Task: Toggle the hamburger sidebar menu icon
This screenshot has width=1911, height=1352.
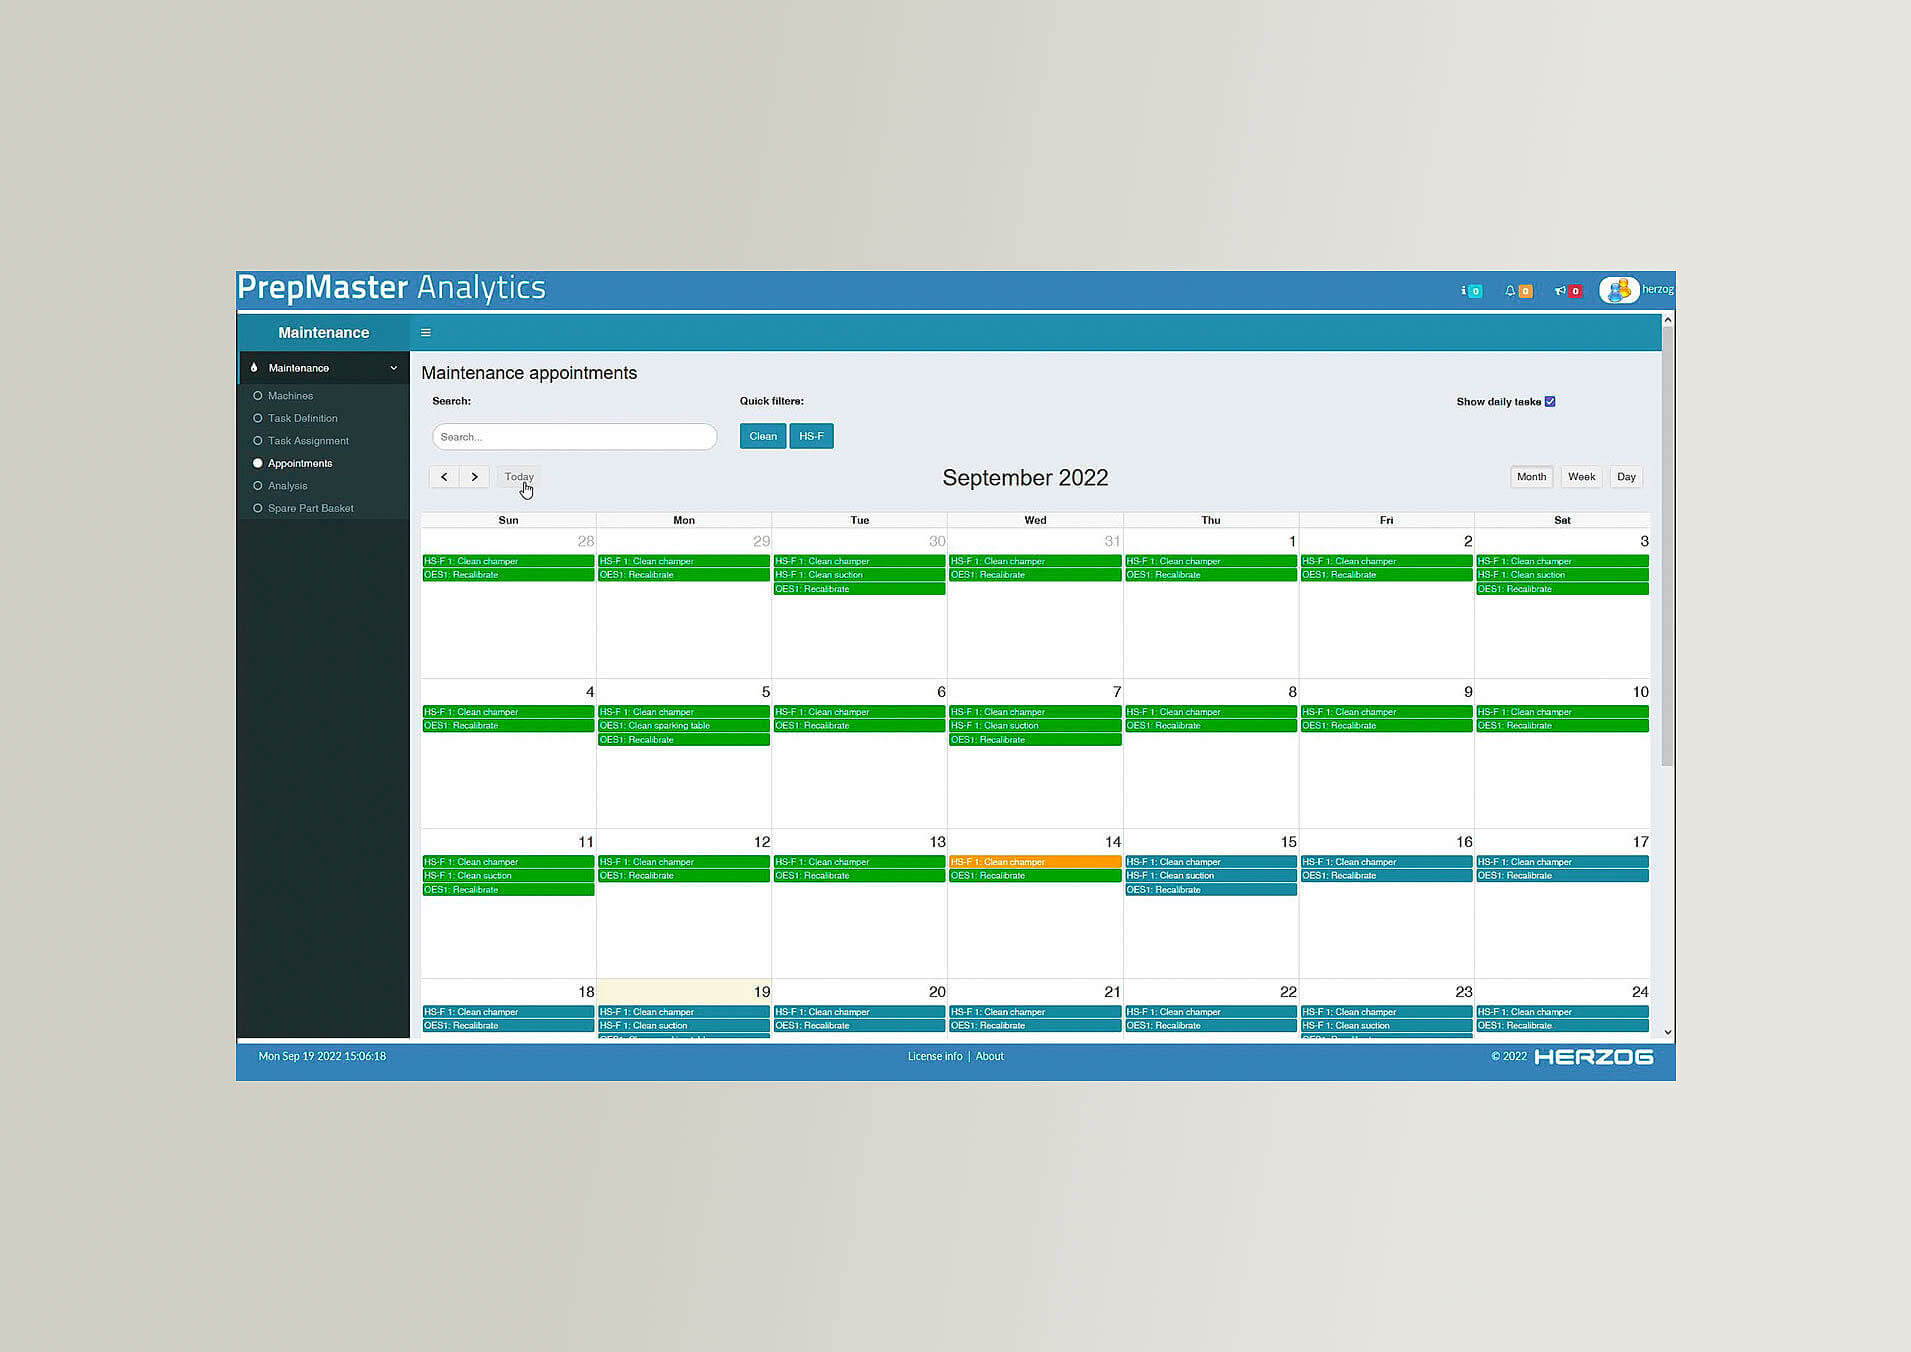Action: (426, 333)
